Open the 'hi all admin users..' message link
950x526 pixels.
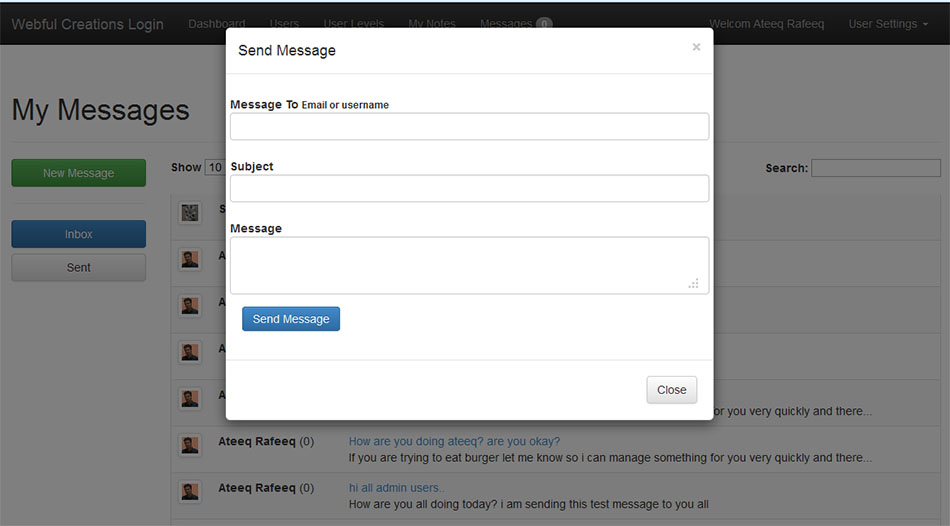click(x=397, y=488)
